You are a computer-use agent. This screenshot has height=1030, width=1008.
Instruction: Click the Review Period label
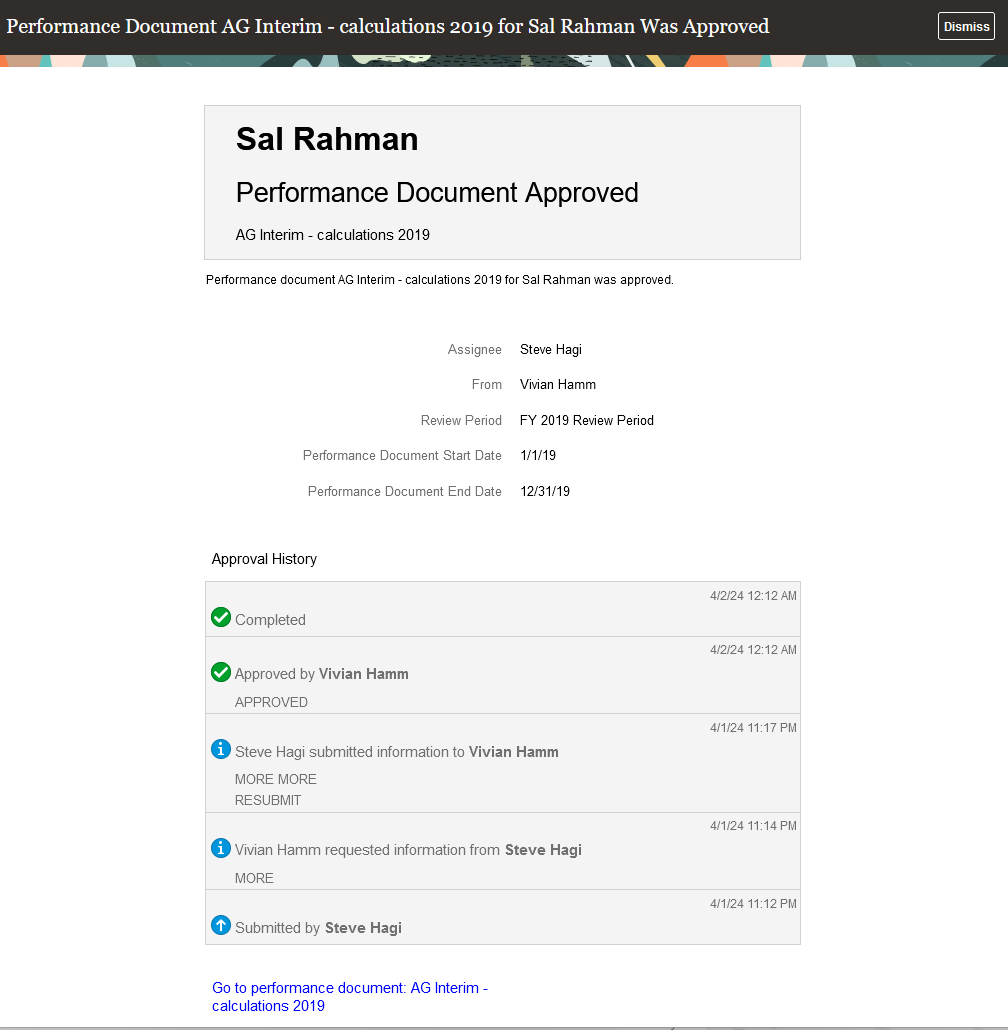(461, 420)
